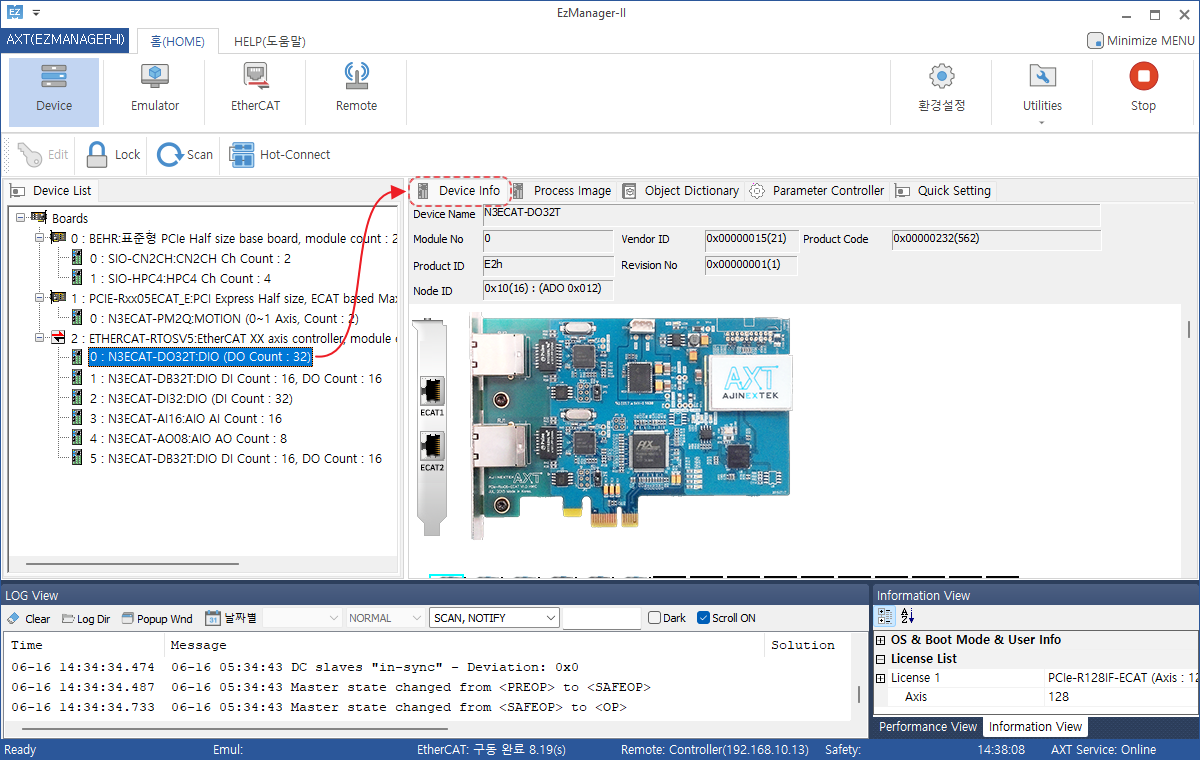Select 0 : SIO-CN2CH:CN2CH module
1200x760 pixels.
[190, 258]
